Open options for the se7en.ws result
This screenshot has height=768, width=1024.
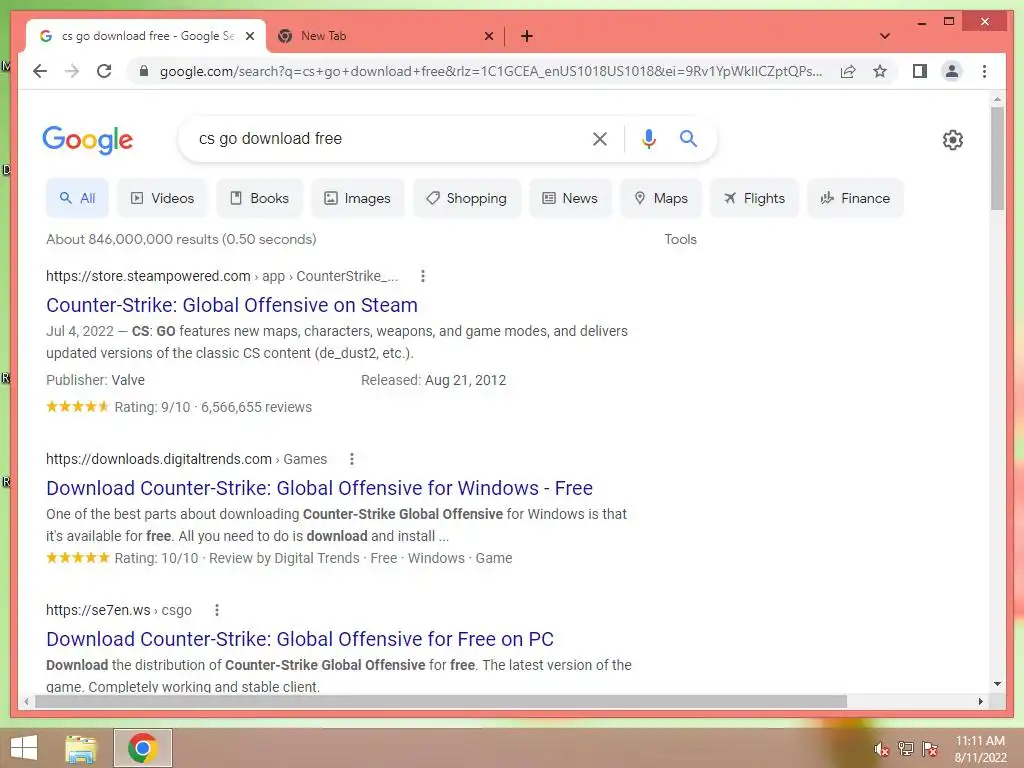pos(217,610)
